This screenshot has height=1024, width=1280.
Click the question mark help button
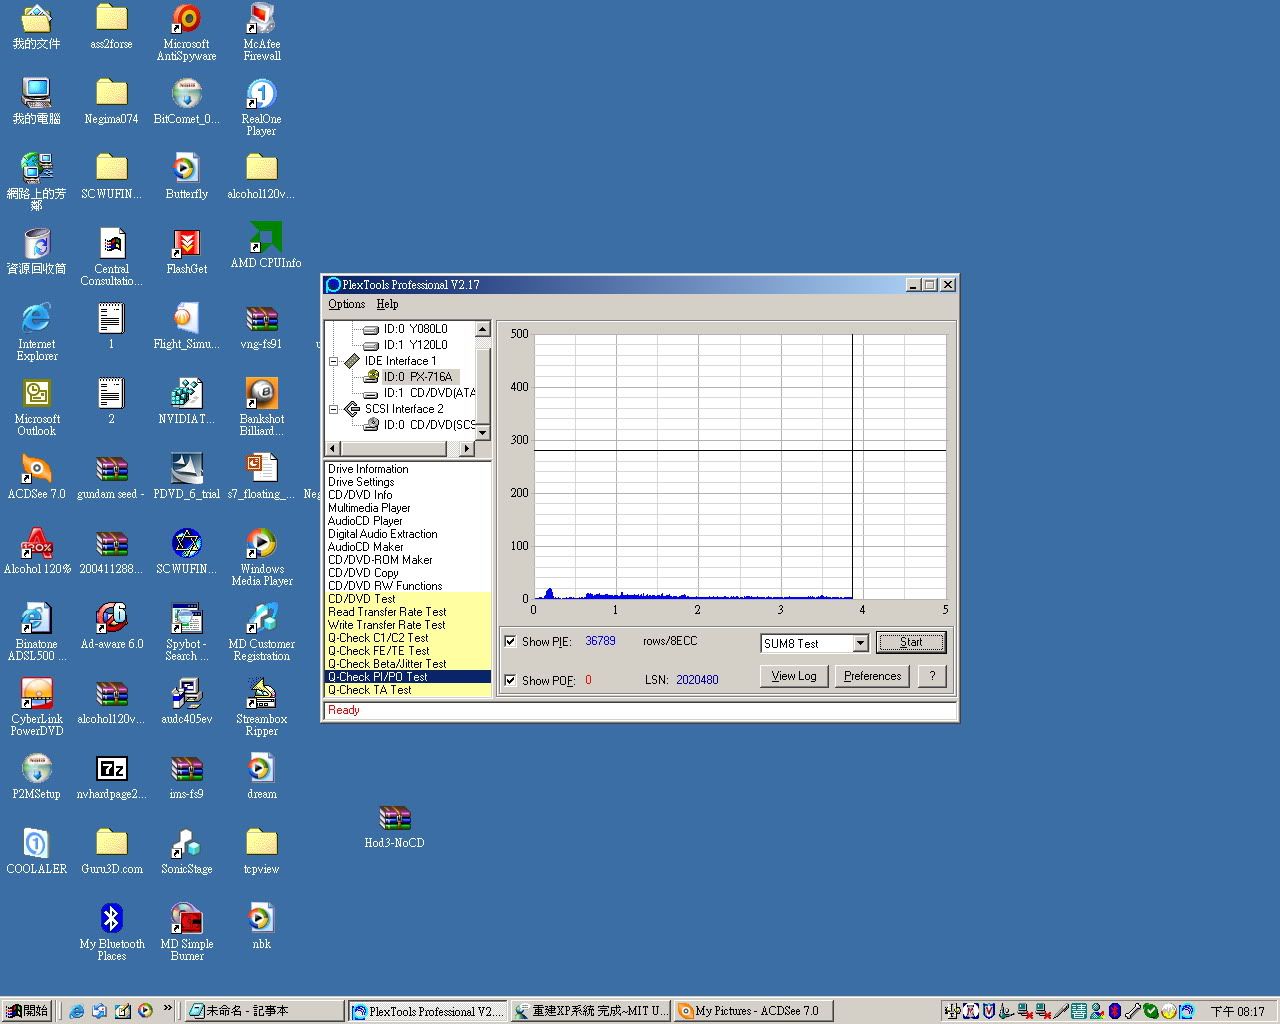[x=932, y=677]
